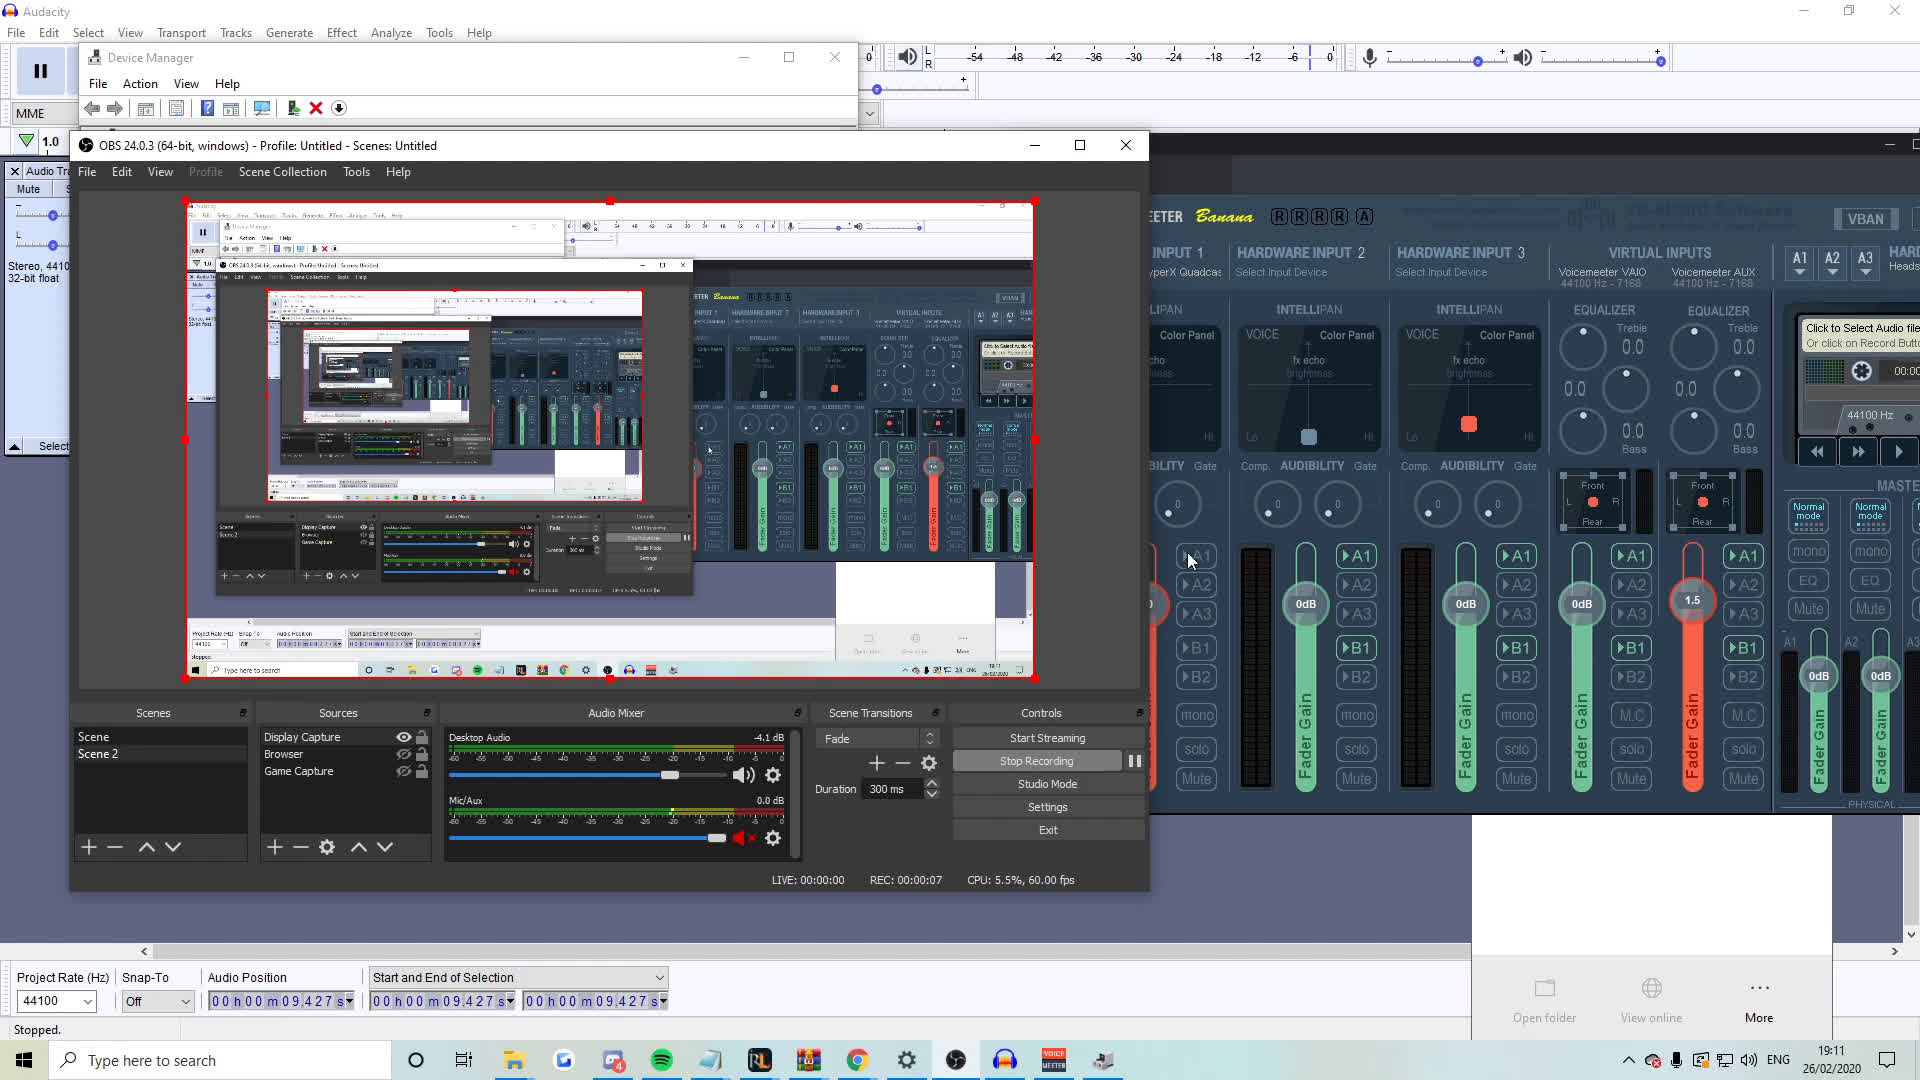Click Voicemeeter cassette play button
The image size is (1920, 1080).
pyautogui.click(x=1899, y=452)
